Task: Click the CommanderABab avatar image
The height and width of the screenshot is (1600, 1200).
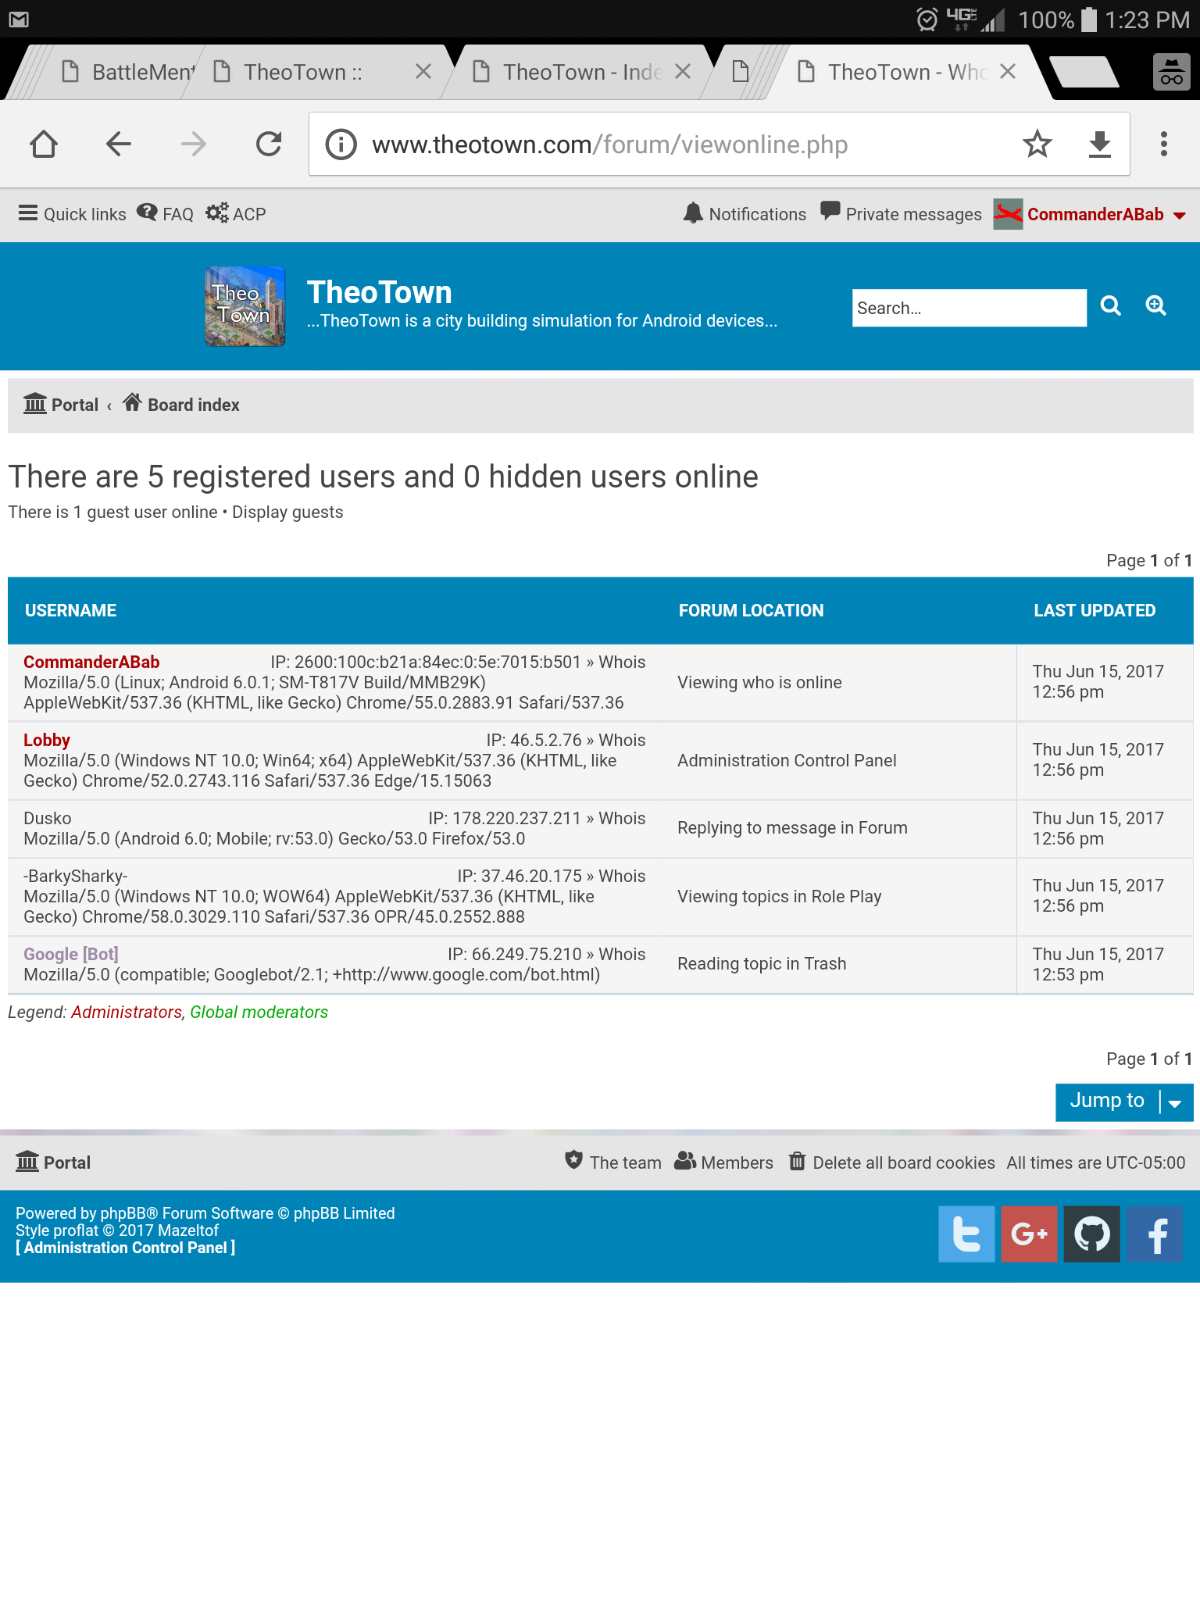Action: point(1008,214)
